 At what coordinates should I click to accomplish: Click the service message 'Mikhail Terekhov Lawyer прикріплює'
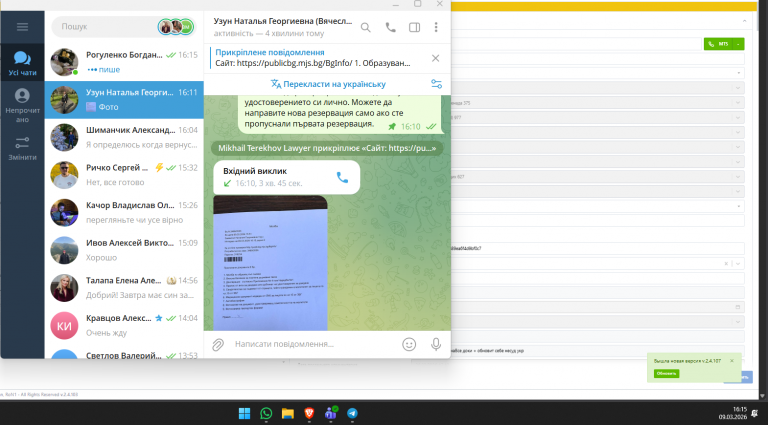coord(327,148)
